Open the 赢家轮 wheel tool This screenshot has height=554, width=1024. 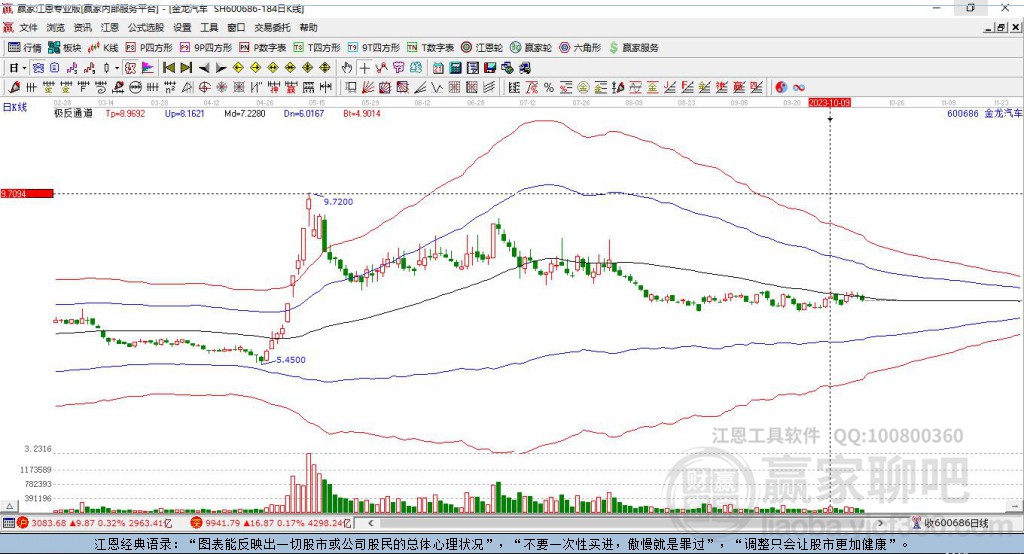pos(531,48)
